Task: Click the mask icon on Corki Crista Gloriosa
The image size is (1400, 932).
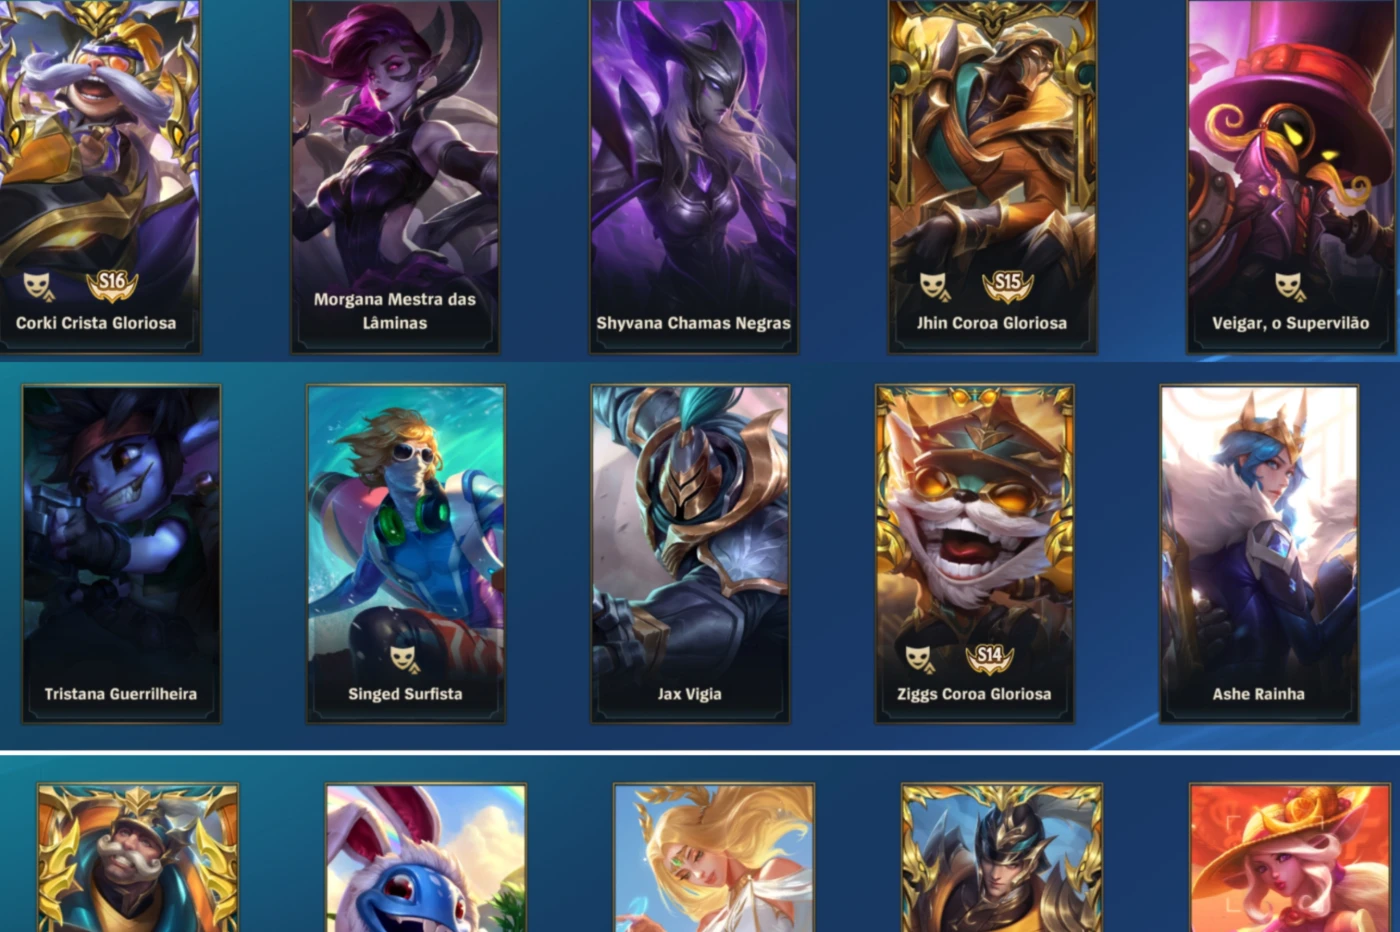Action: [x=38, y=287]
